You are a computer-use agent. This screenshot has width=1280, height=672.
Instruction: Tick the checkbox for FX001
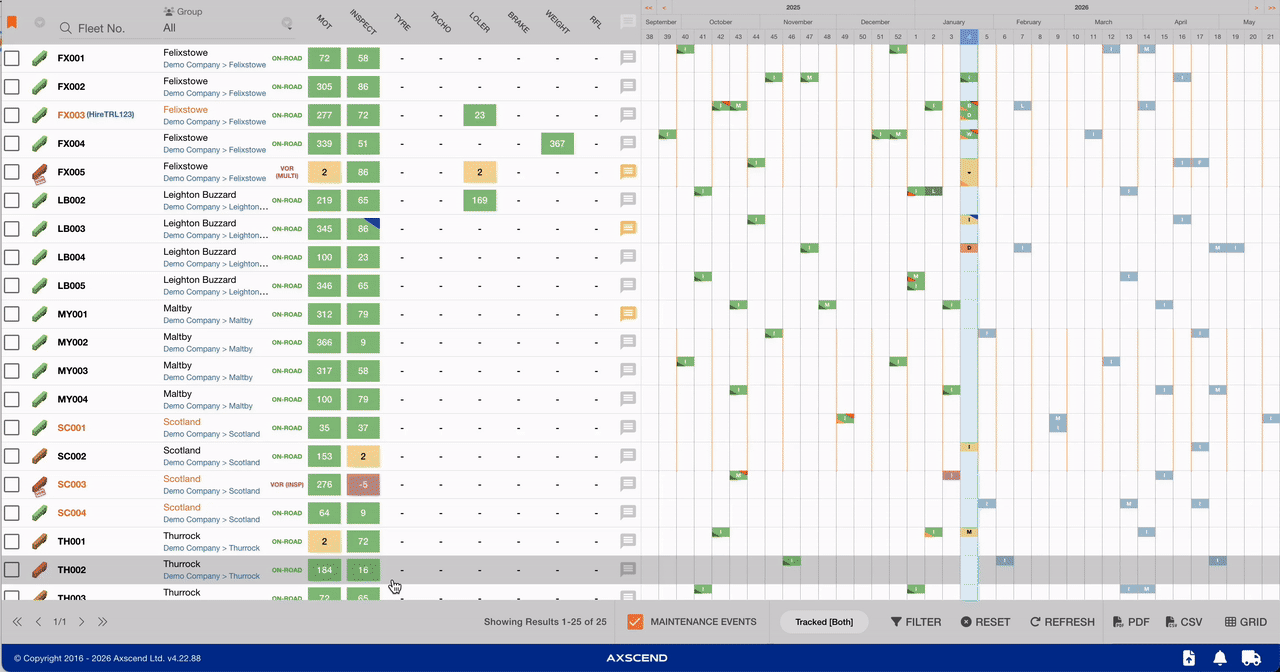pyautogui.click(x=12, y=58)
